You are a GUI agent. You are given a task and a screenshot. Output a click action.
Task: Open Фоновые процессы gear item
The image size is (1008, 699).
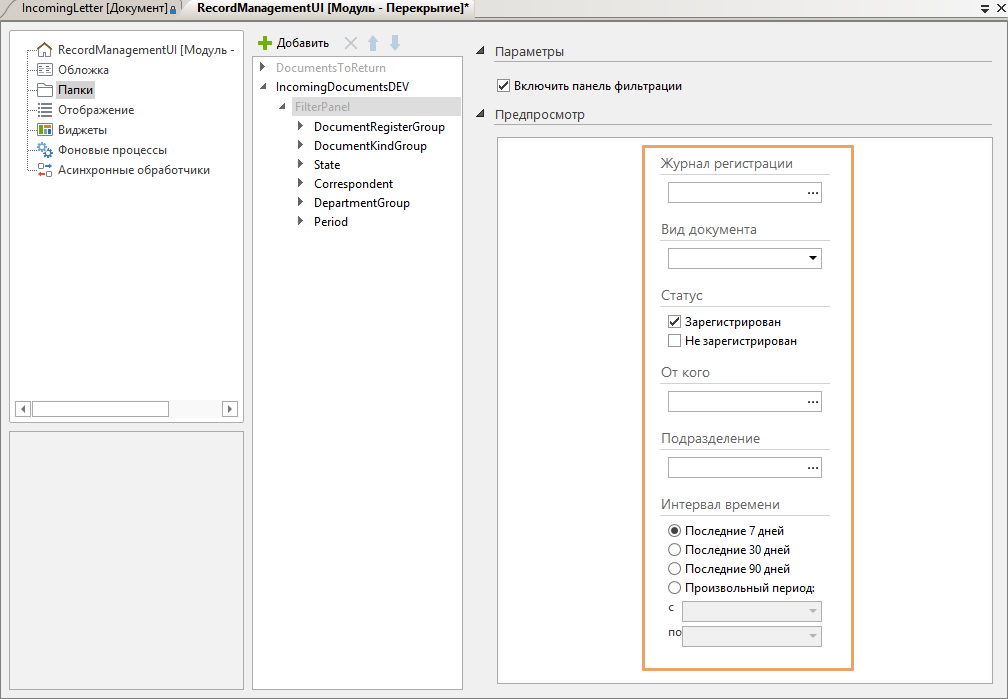point(111,150)
